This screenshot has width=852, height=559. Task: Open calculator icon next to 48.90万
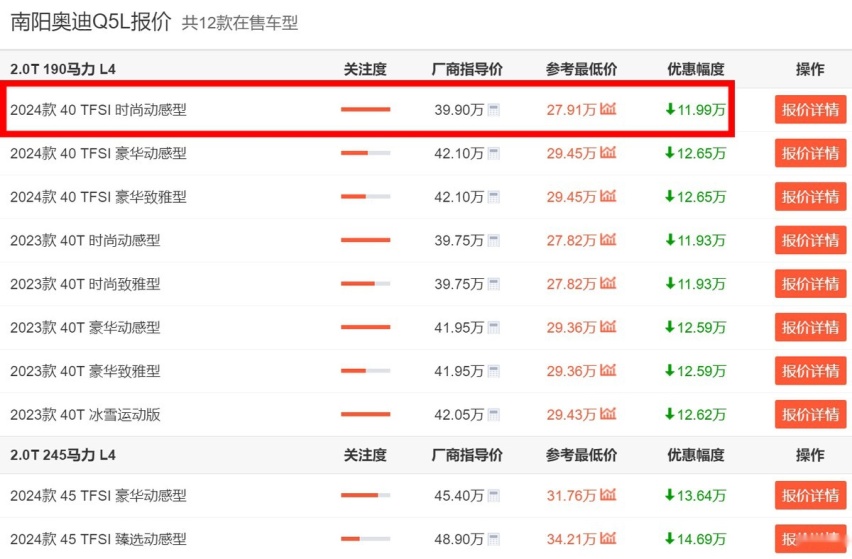tap(494, 540)
